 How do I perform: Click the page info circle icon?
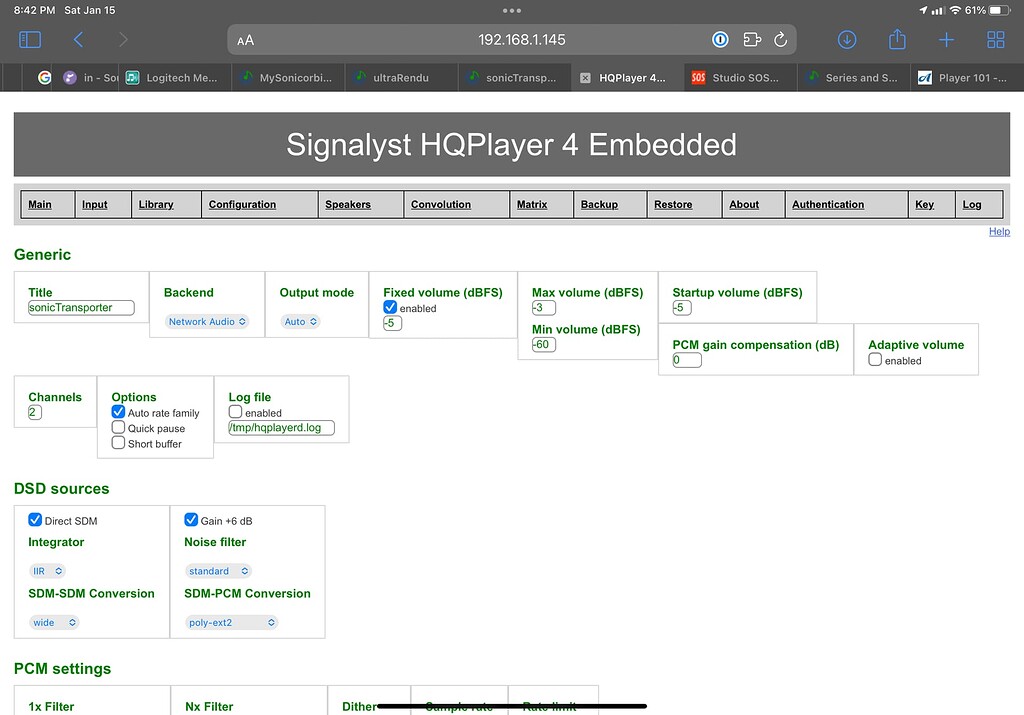[720, 39]
